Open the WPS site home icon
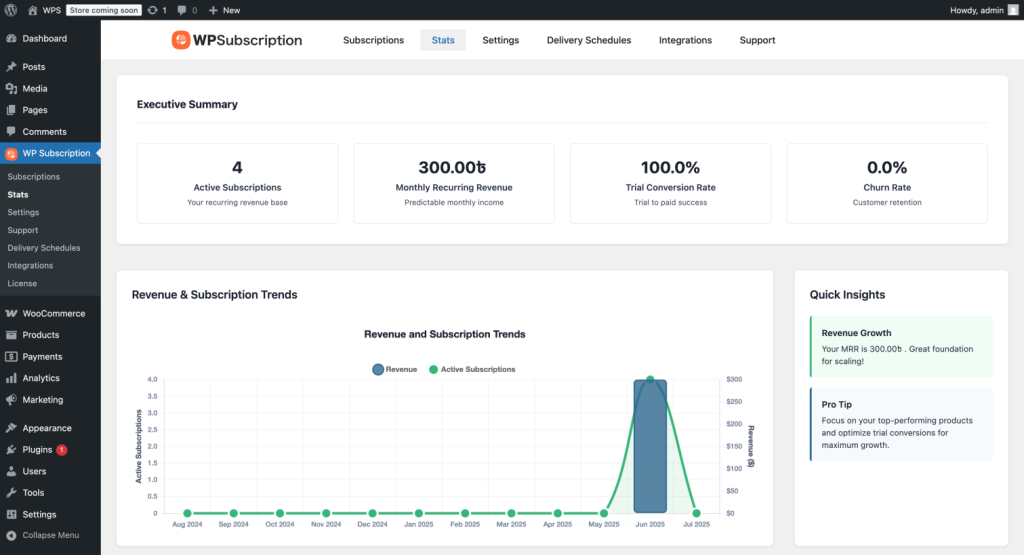The width and height of the screenshot is (1024, 555). pos(33,10)
